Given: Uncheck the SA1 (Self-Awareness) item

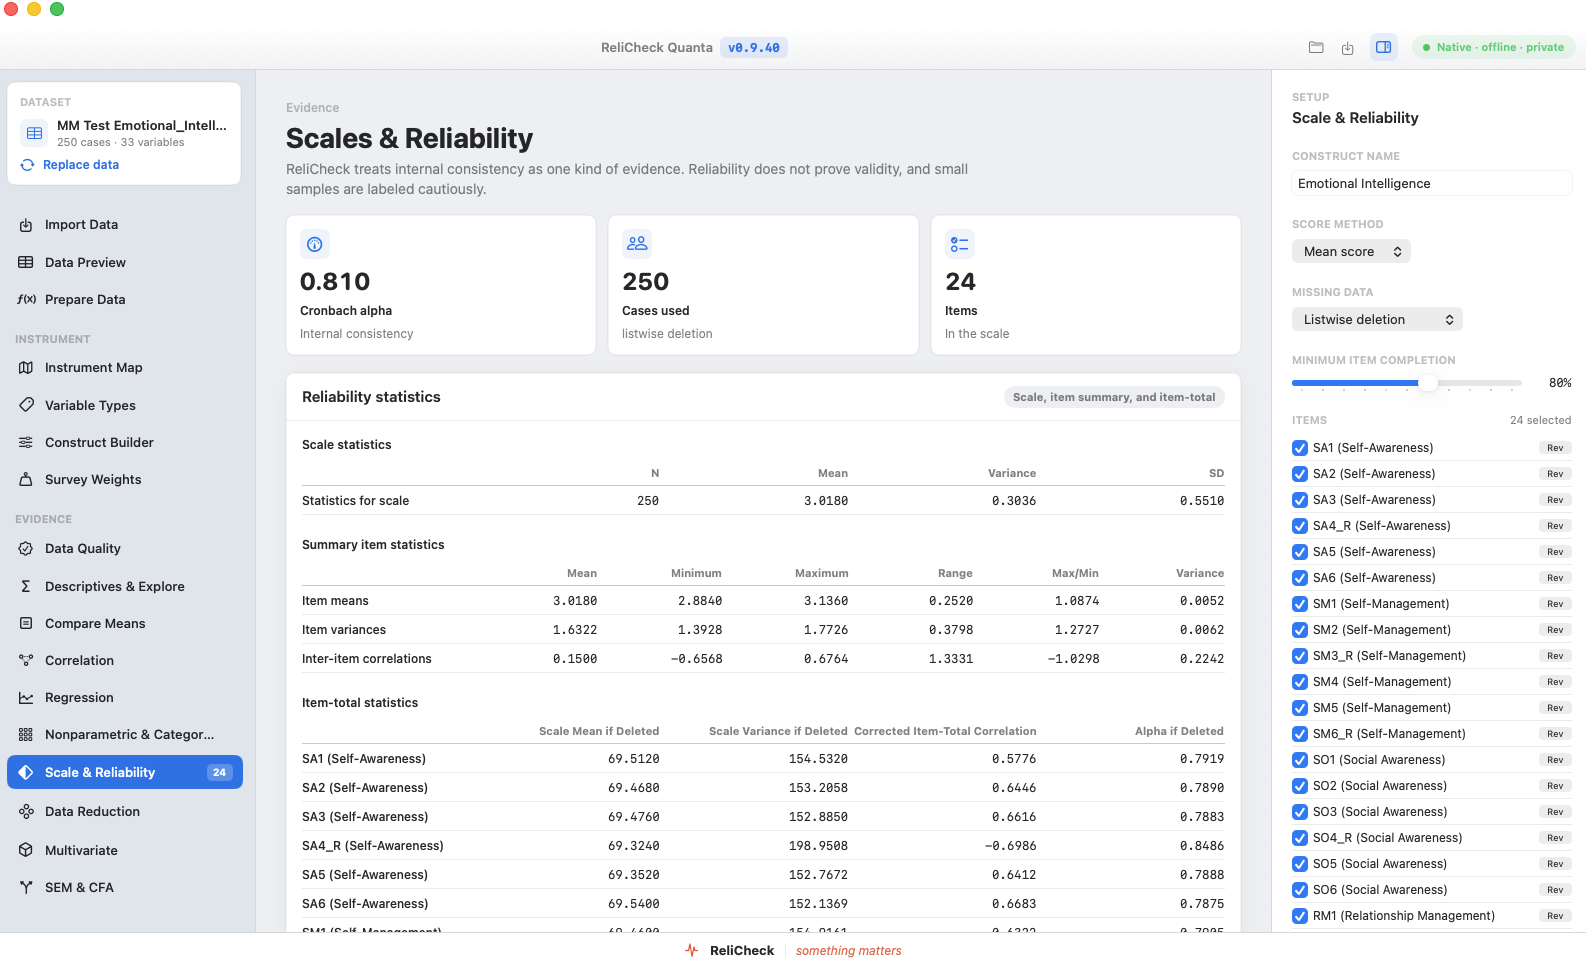Looking at the screenshot, I should tap(1300, 448).
